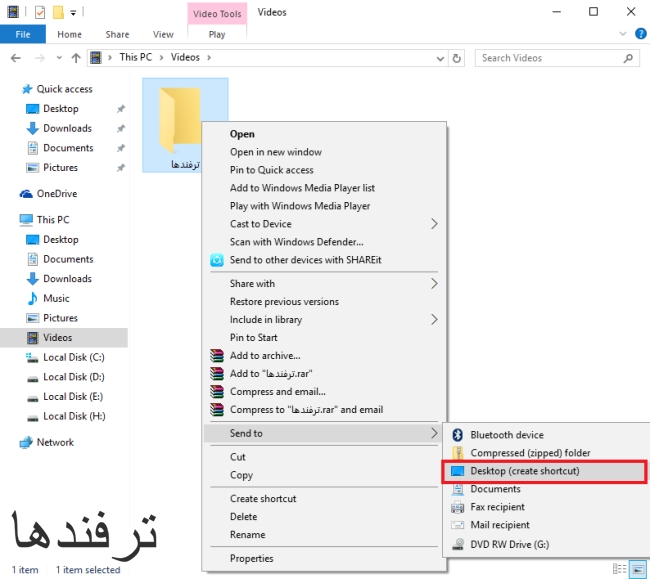Click the Compressed (zipped) folder icon
This screenshot has width=650, height=579.
click(458, 453)
